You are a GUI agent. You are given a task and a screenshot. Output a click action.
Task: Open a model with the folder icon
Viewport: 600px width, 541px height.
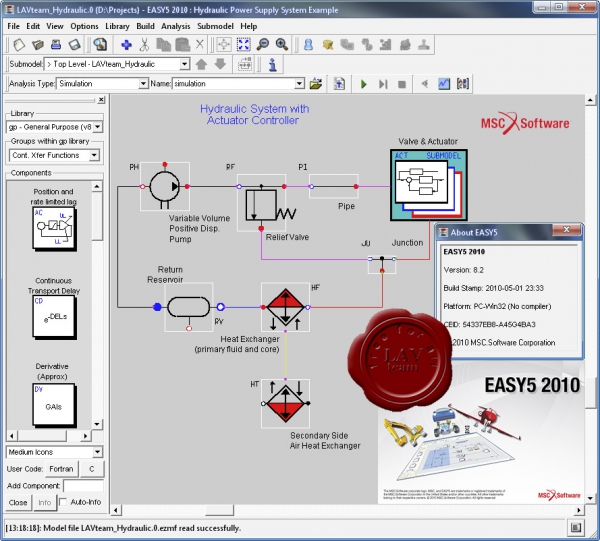point(38,45)
